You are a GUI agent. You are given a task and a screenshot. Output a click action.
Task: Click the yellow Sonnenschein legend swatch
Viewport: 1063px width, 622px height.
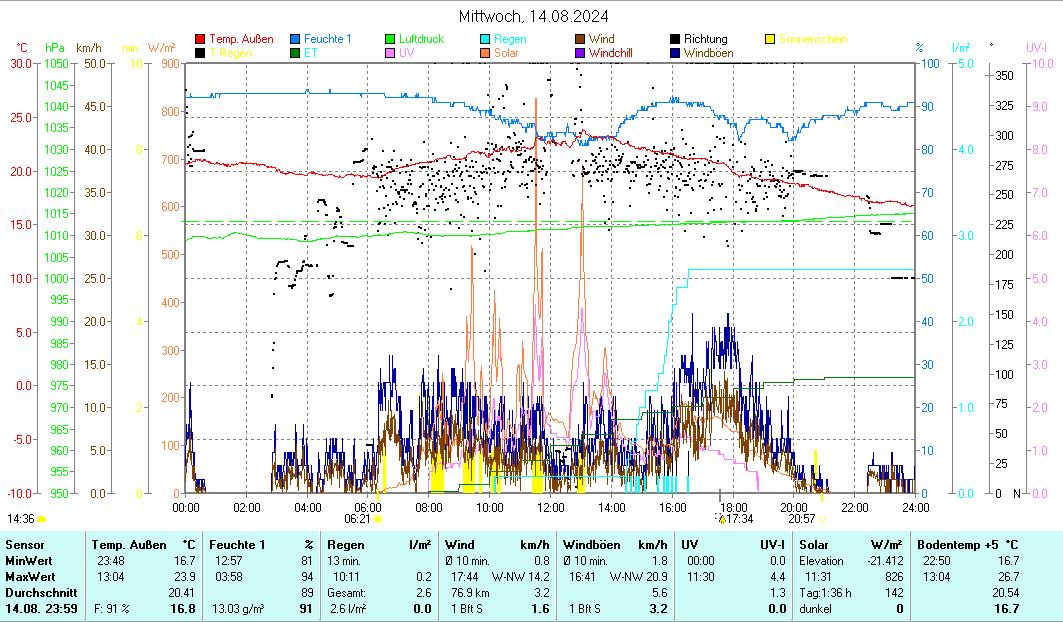[x=770, y=40]
